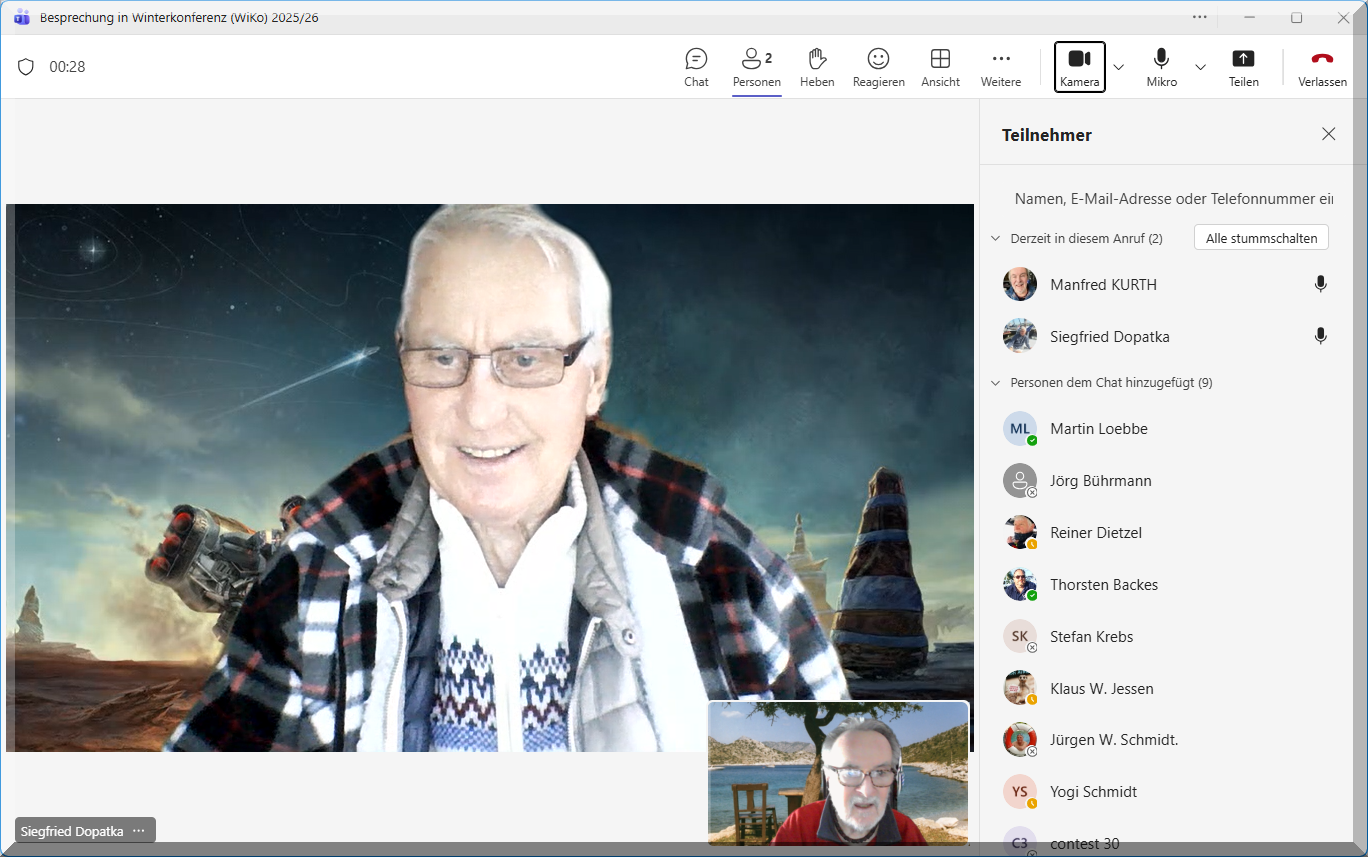The image size is (1368, 857).
Task: Expand the camera options dropdown arrow
Action: tap(1119, 67)
